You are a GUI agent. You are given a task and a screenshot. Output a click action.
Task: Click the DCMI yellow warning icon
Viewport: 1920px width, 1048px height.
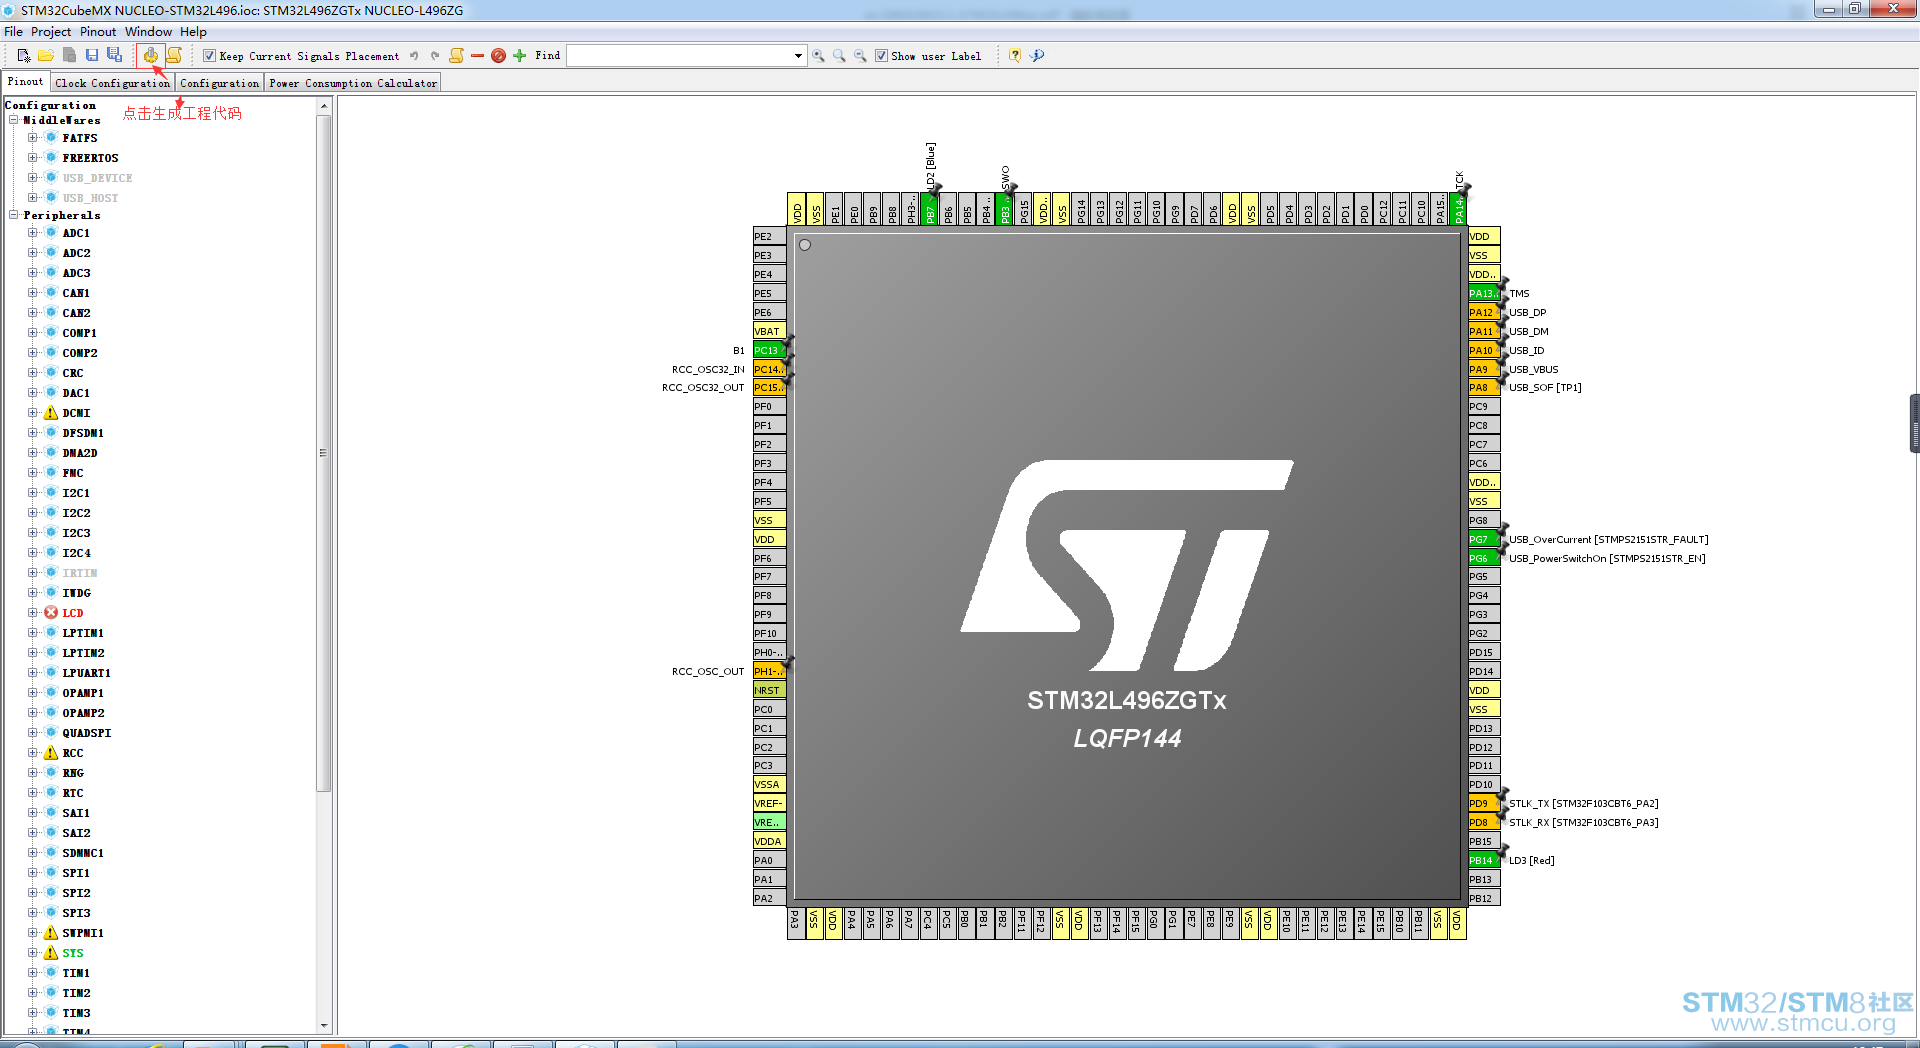point(51,413)
